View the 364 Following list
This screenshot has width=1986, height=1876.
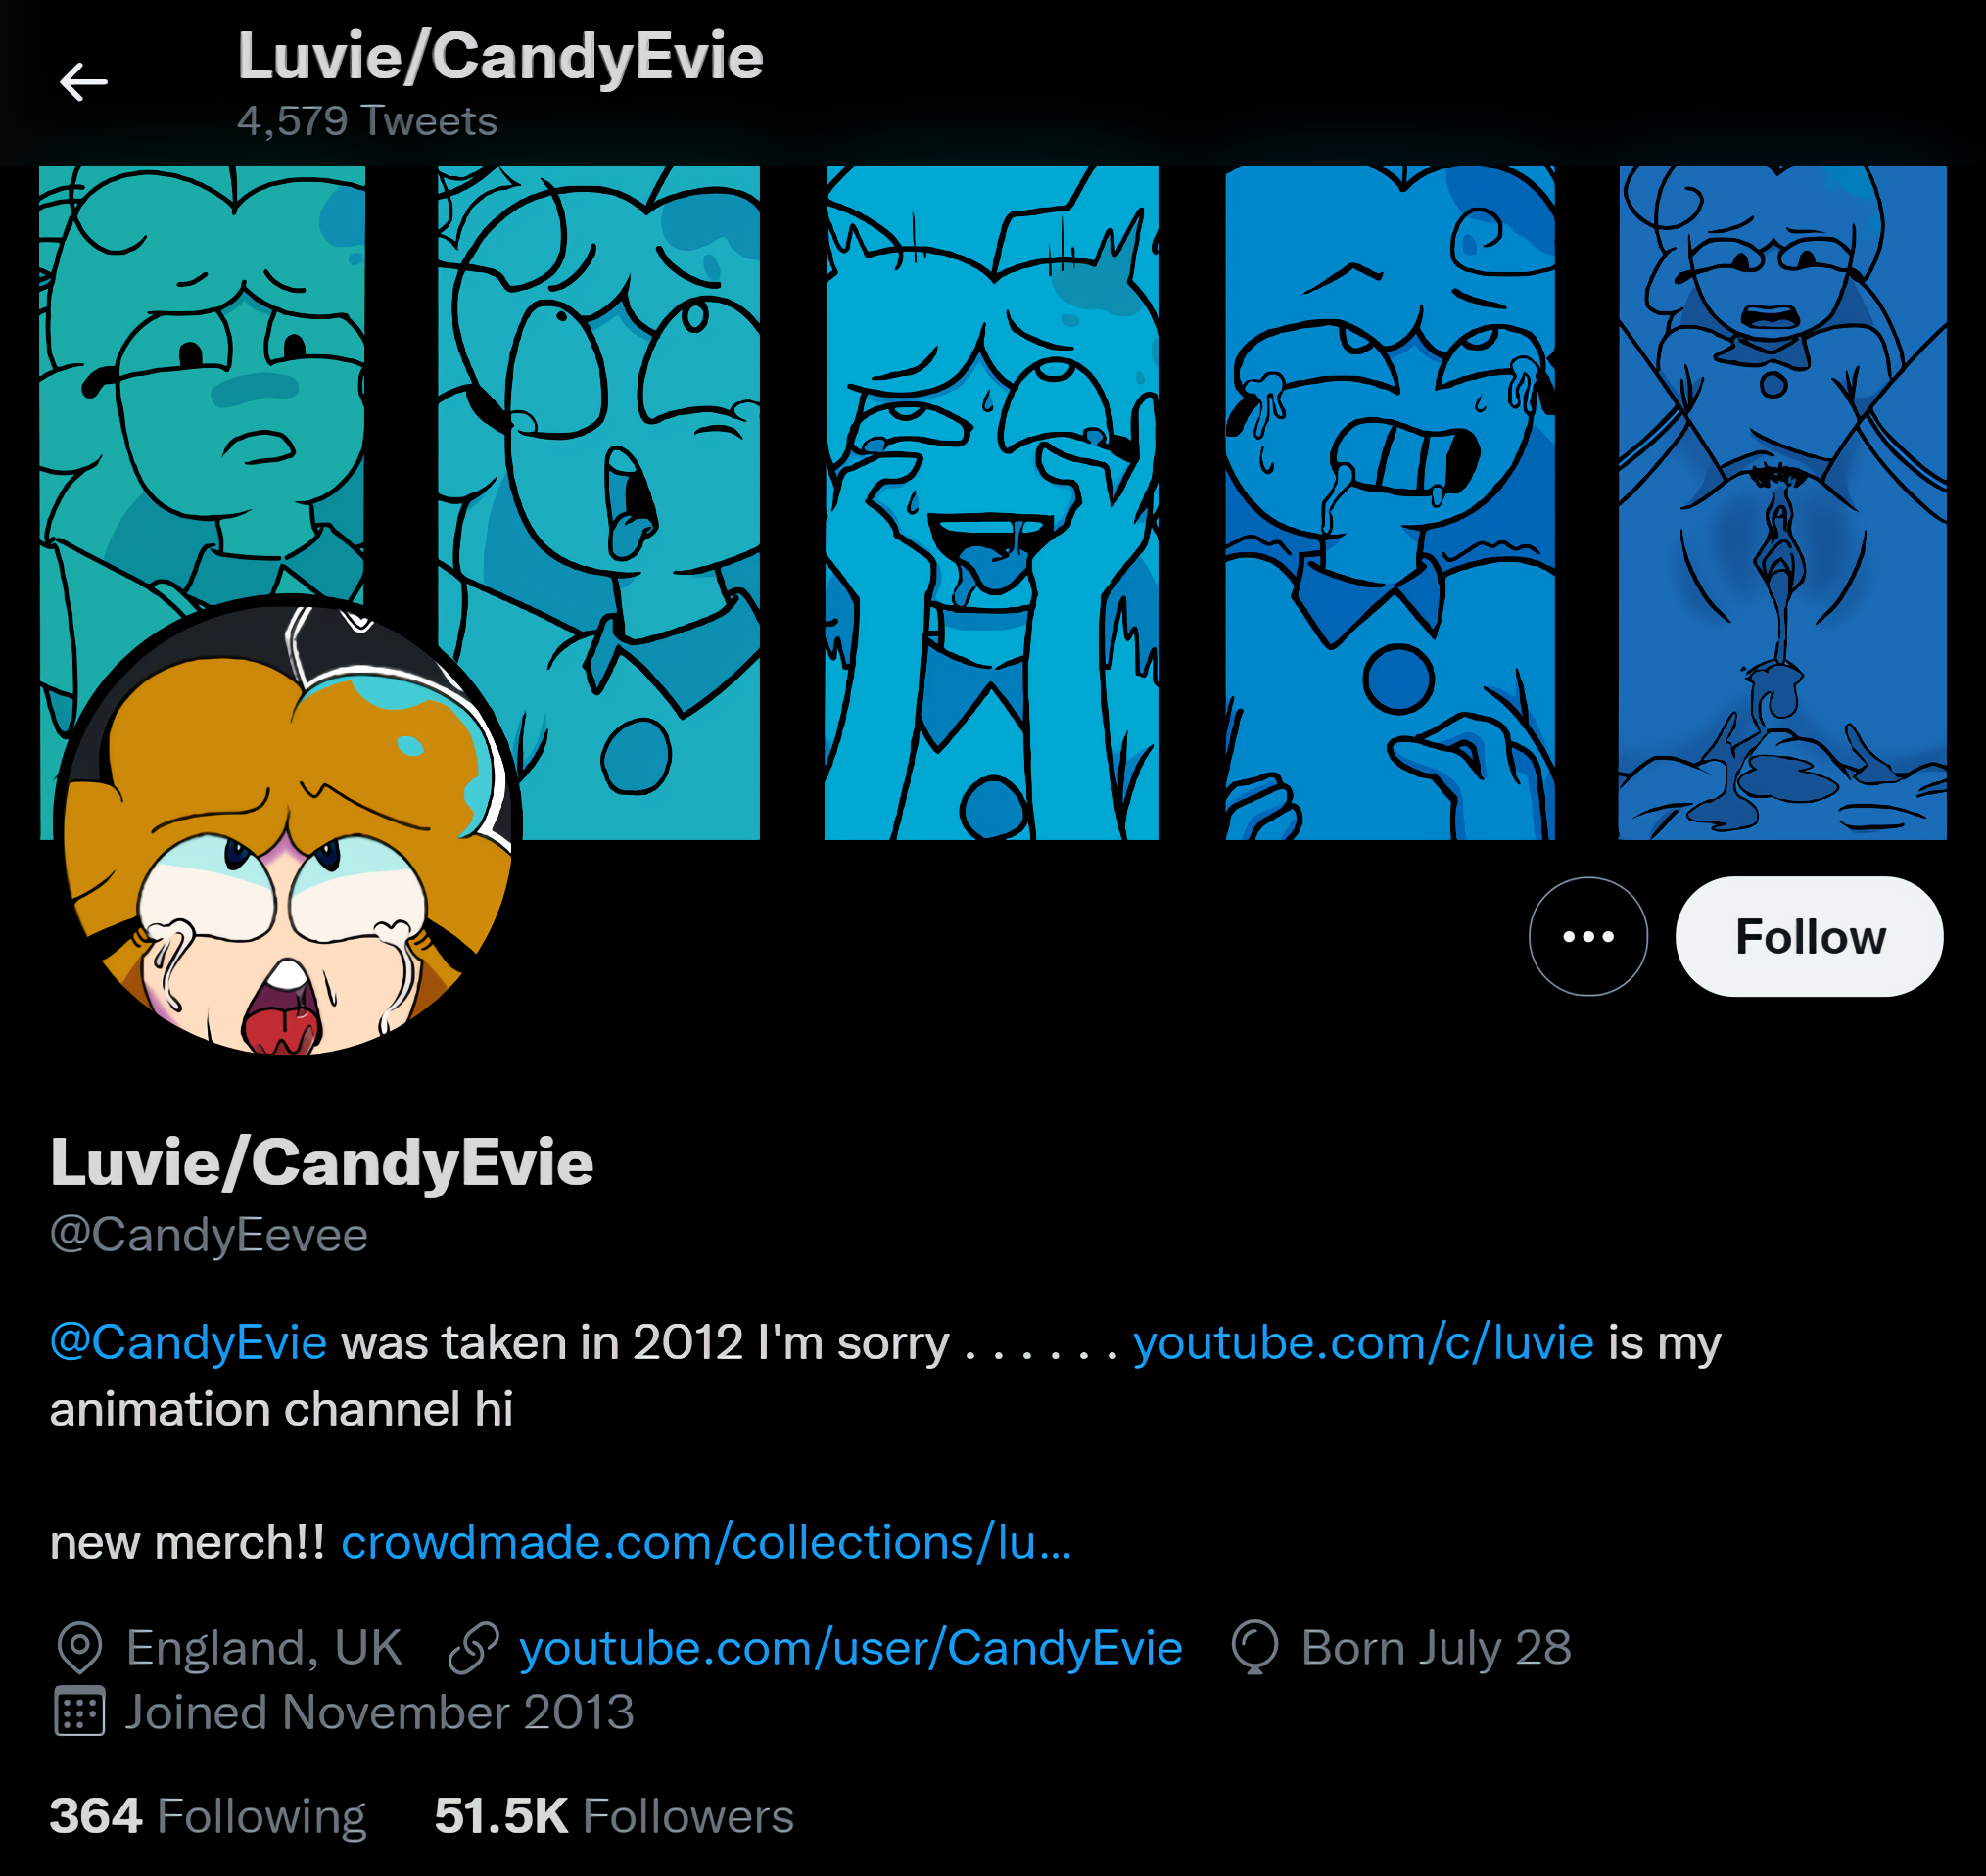(x=208, y=1816)
